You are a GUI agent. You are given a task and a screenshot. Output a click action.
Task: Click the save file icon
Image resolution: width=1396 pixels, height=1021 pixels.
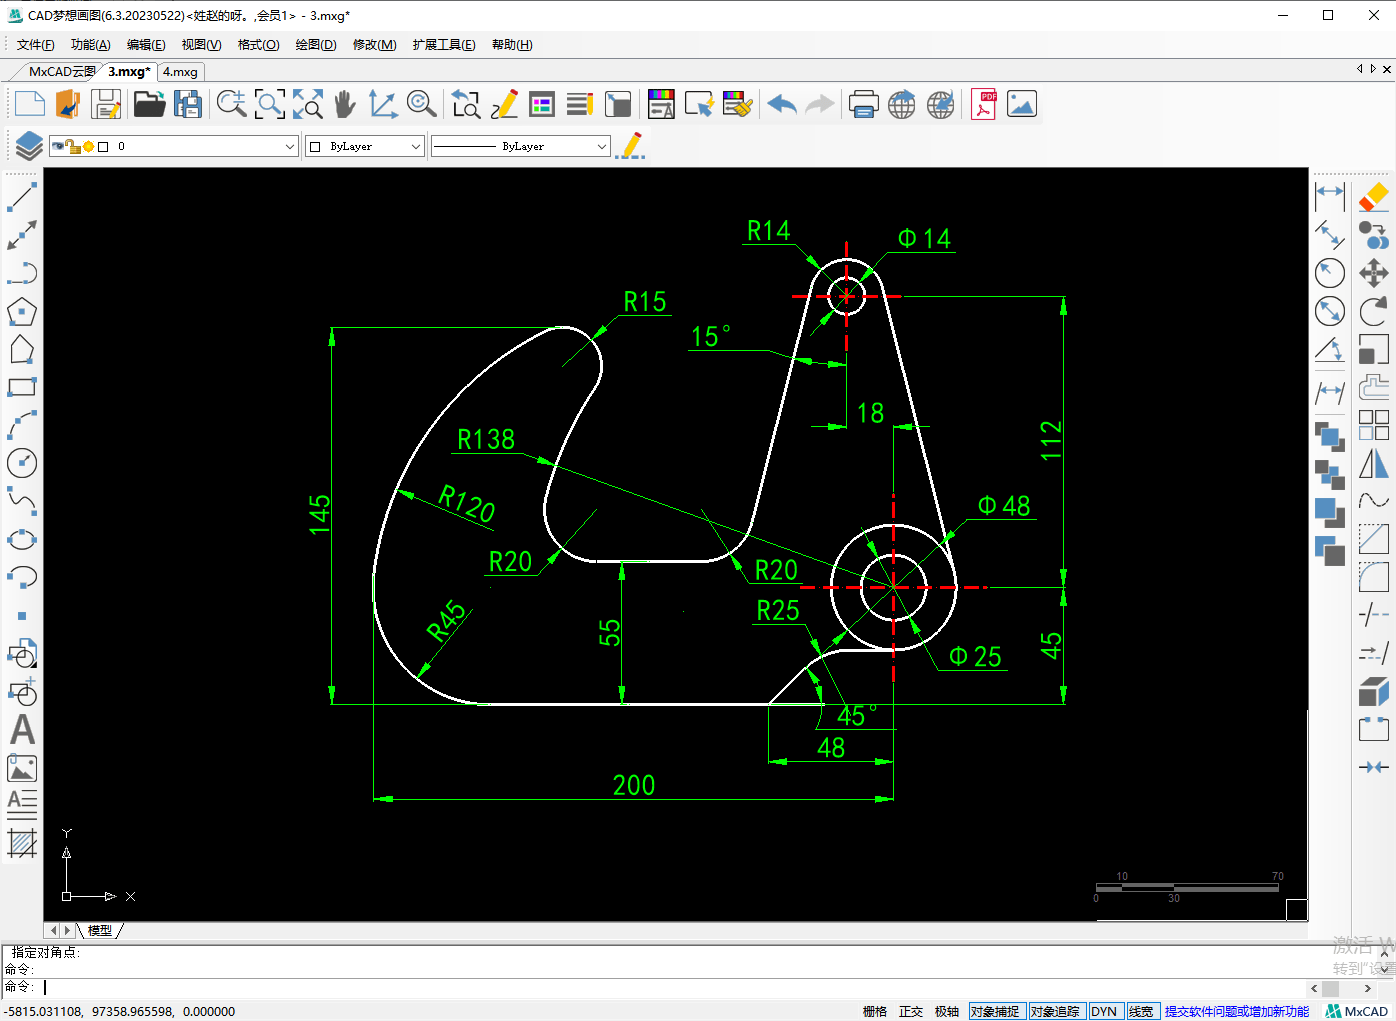tap(106, 104)
